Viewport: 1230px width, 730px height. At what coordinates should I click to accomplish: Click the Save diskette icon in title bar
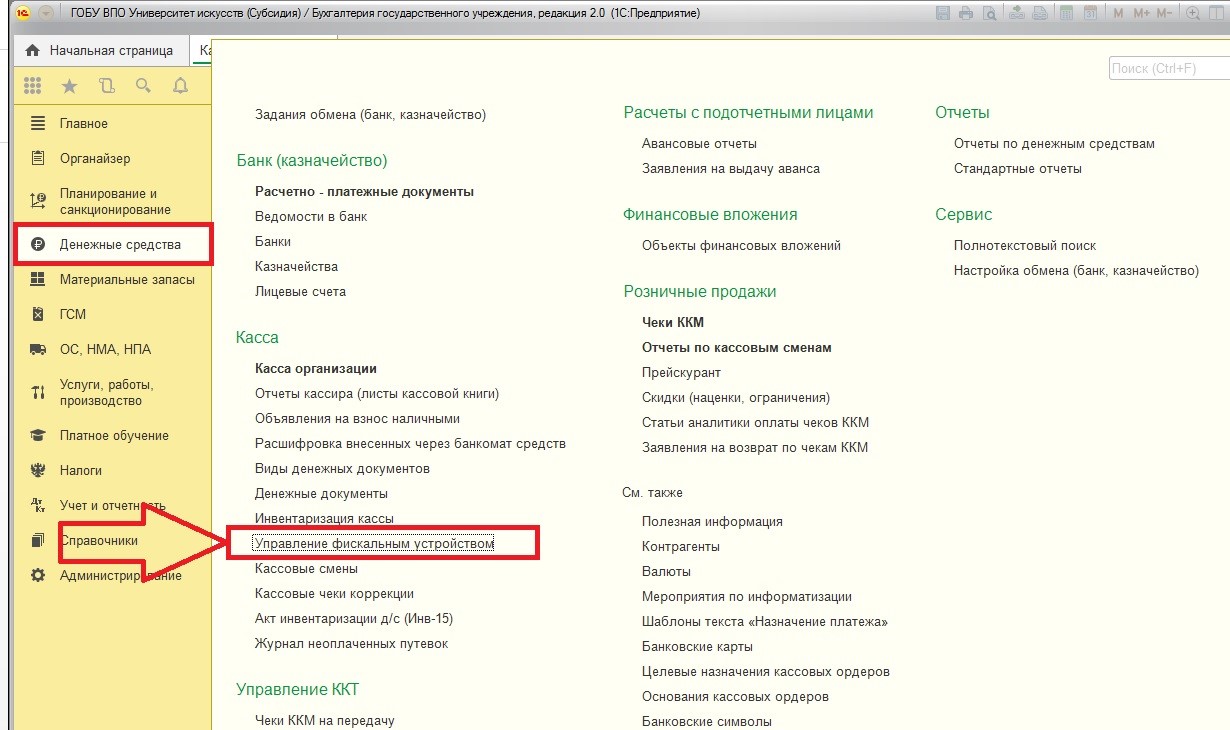(x=943, y=13)
